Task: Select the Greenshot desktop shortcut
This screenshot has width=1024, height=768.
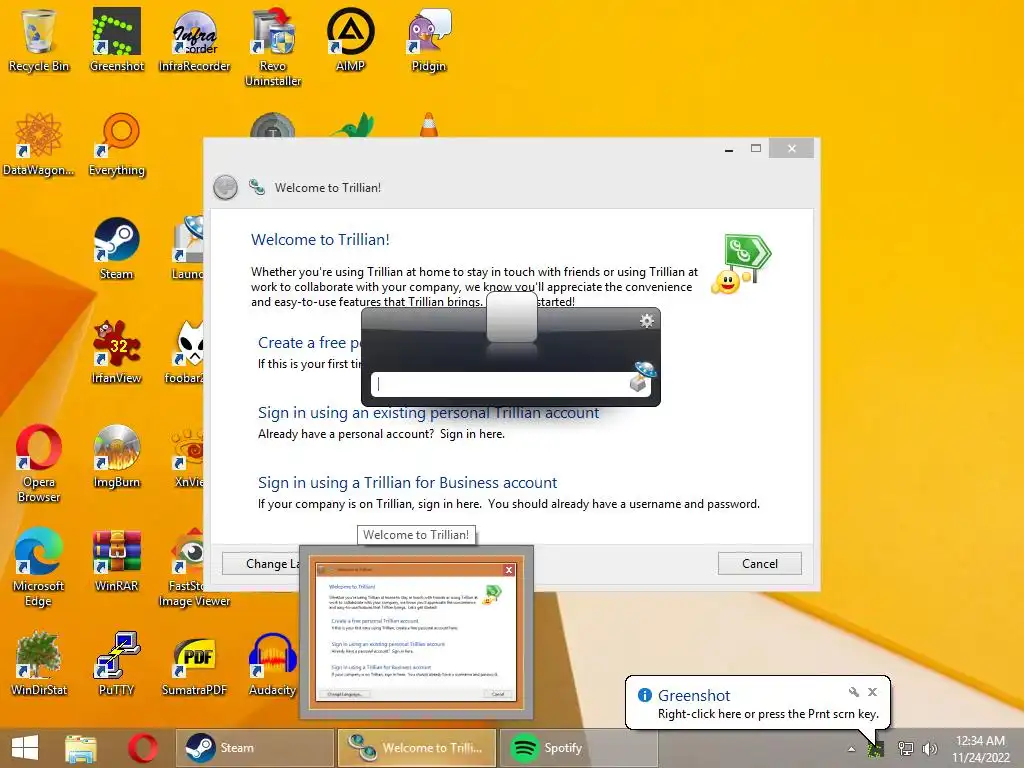Action: [x=117, y=40]
